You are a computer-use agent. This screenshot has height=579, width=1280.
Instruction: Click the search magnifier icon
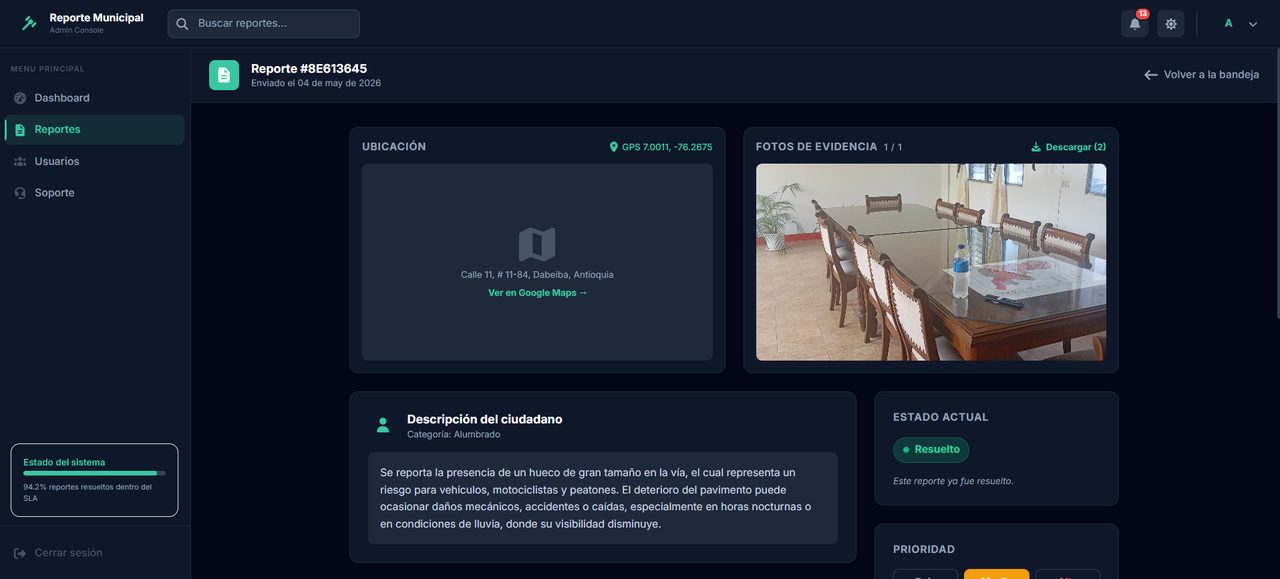point(182,23)
